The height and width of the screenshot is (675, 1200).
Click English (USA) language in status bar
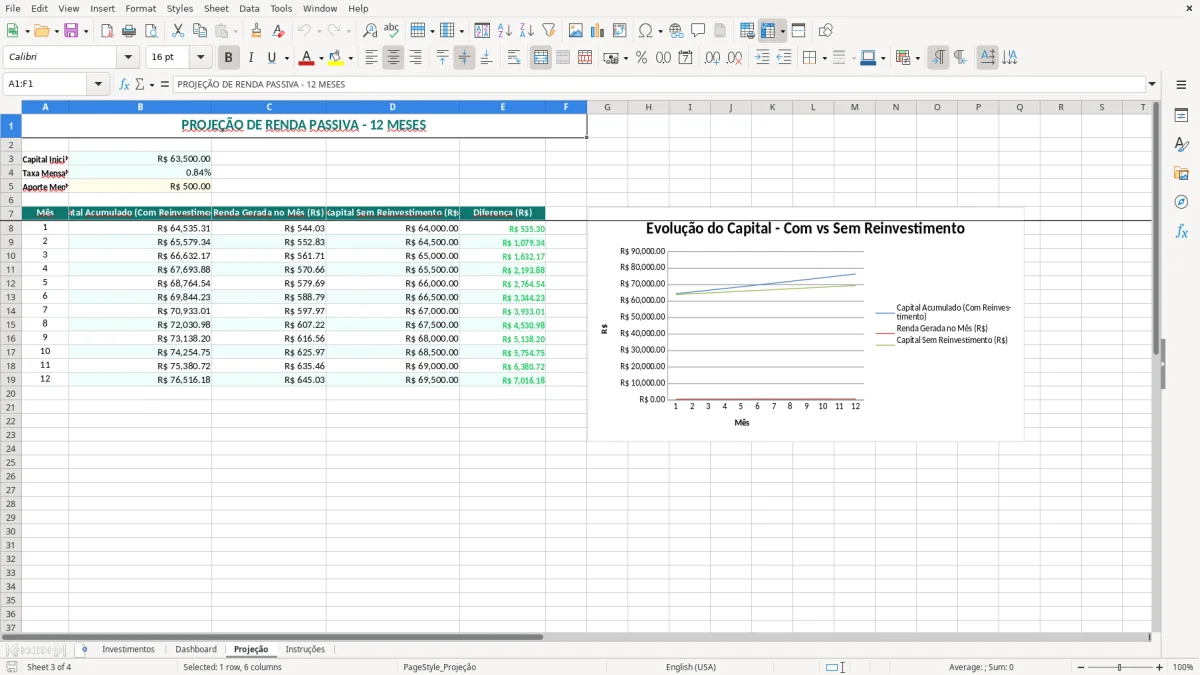[x=691, y=667]
